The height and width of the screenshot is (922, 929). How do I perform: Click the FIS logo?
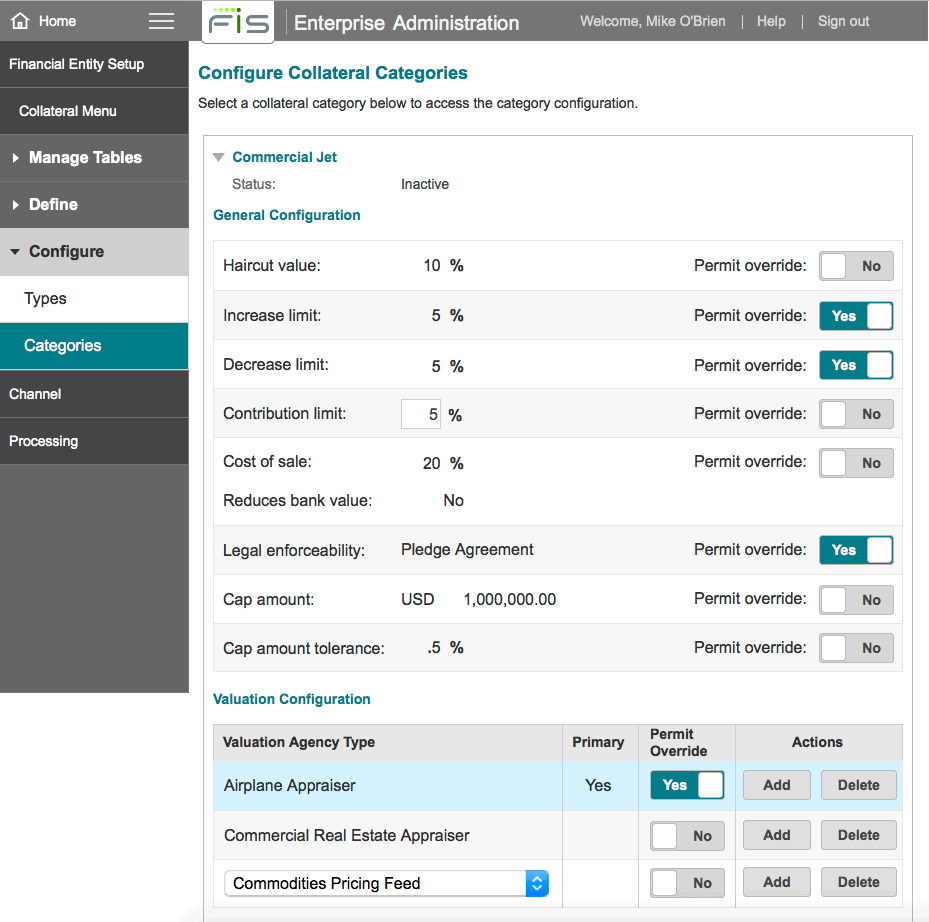tap(238, 22)
